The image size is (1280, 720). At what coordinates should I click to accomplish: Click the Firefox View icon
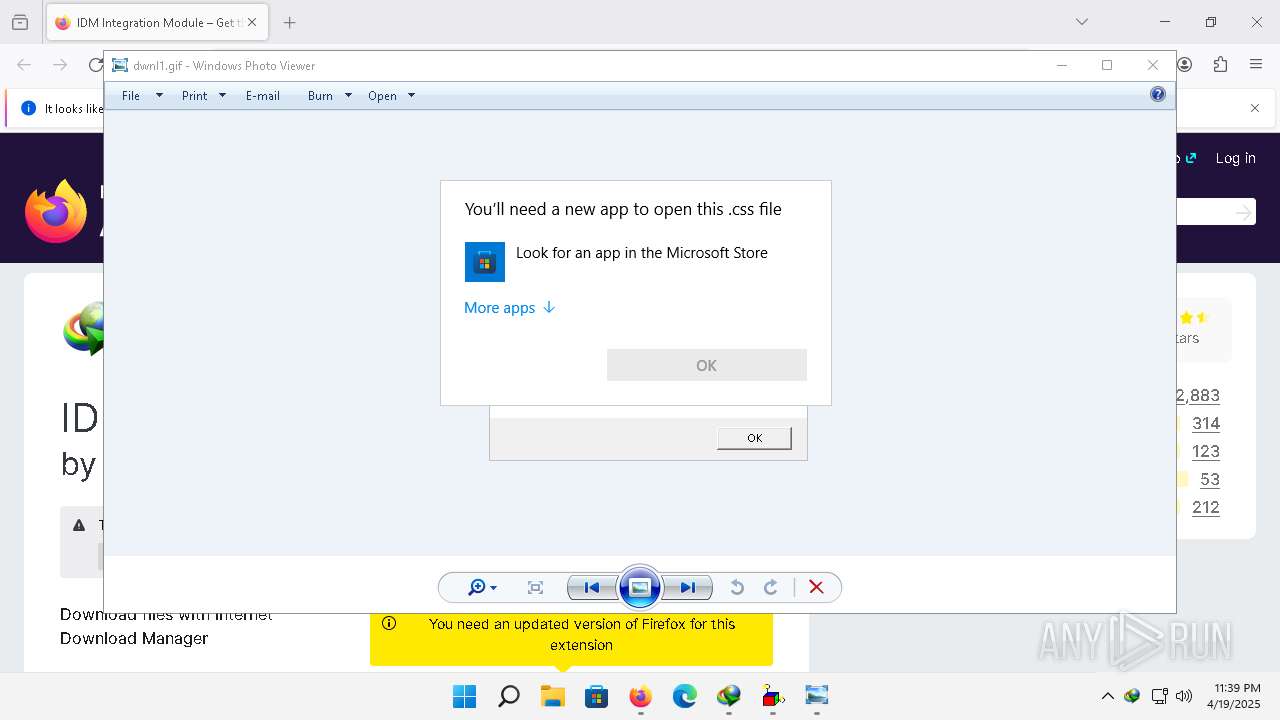[x=20, y=22]
